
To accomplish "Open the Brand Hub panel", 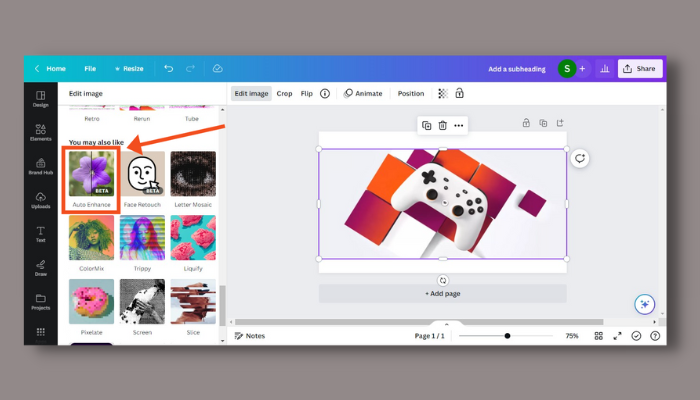I will [x=41, y=166].
